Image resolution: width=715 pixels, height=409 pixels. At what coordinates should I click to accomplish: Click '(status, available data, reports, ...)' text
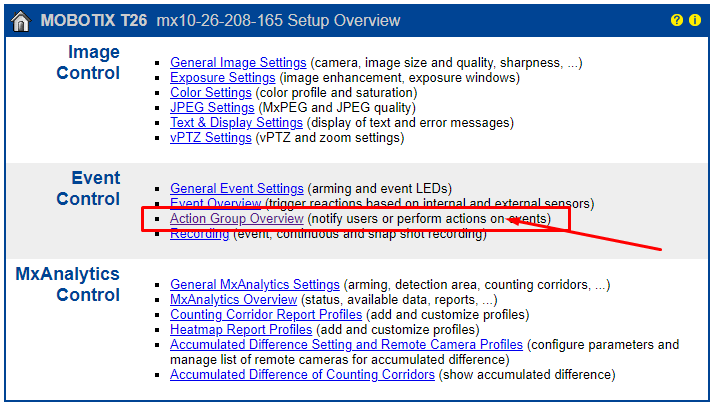[399, 300]
